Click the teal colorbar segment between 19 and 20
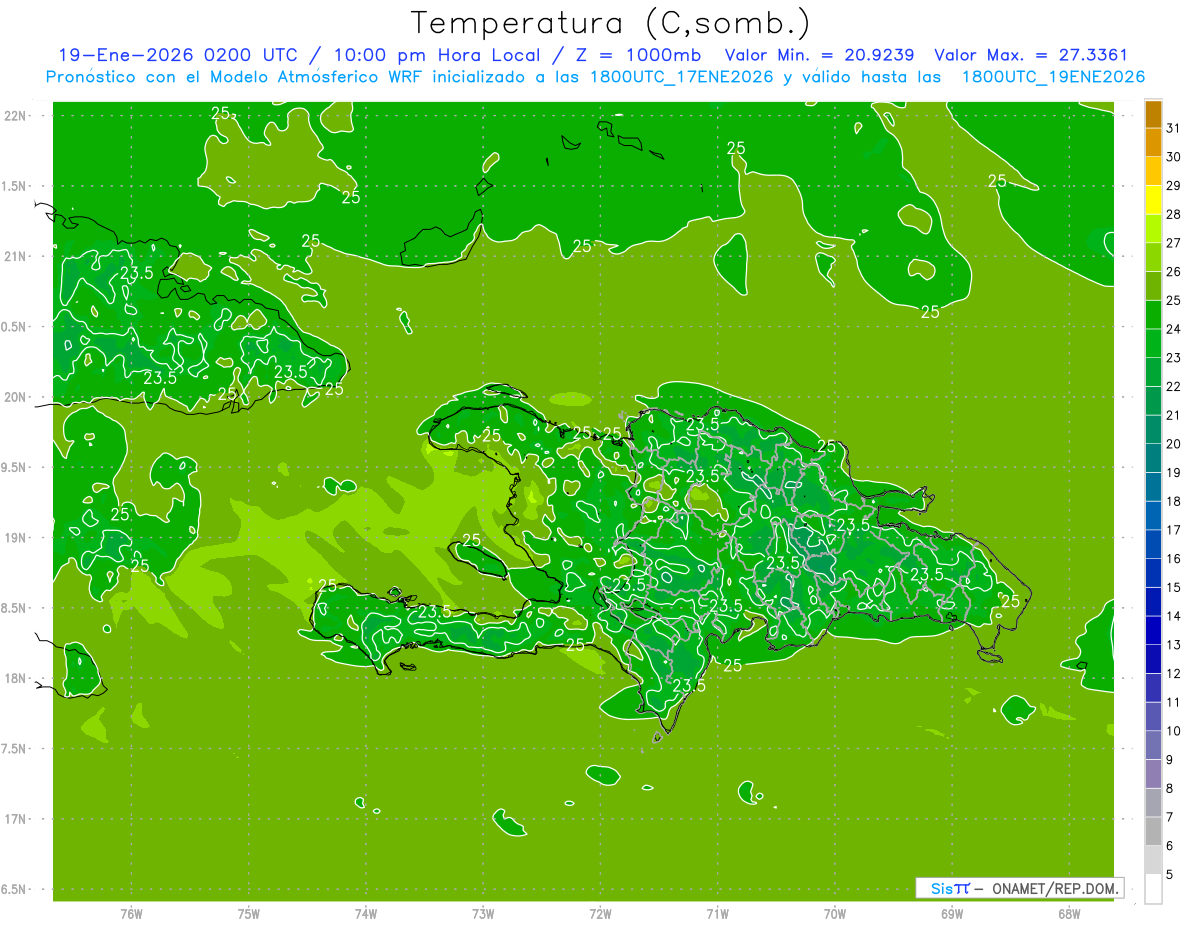 click(x=1153, y=458)
